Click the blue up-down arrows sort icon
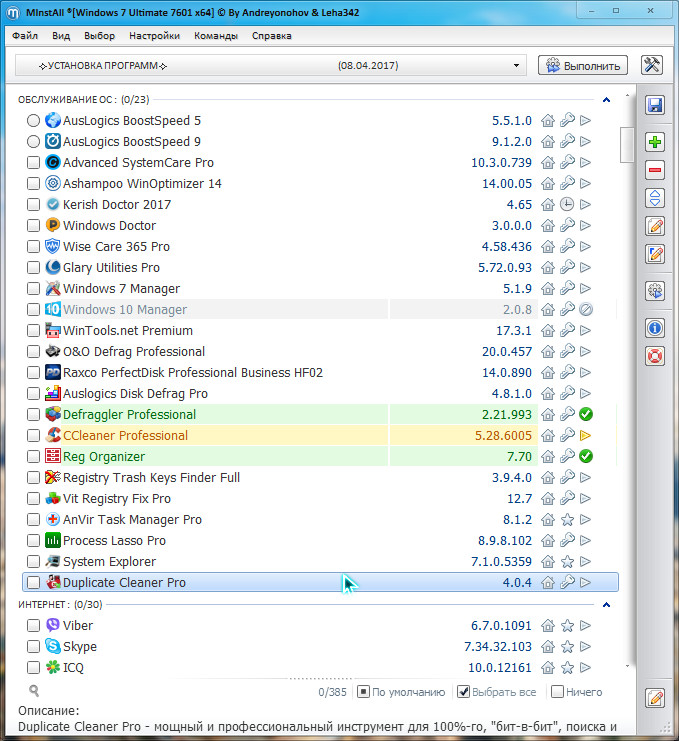 click(x=655, y=198)
